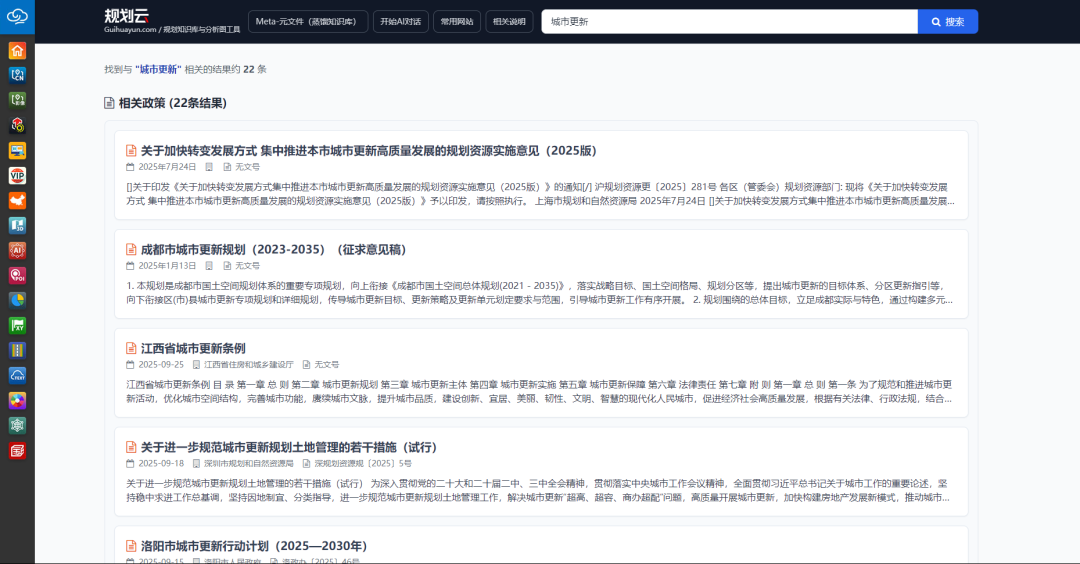Image resolution: width=1080 pixels, height=564 pixels.
Task: Click the blue TEXT cloud sidebar icon
Action: pos(17,375)
